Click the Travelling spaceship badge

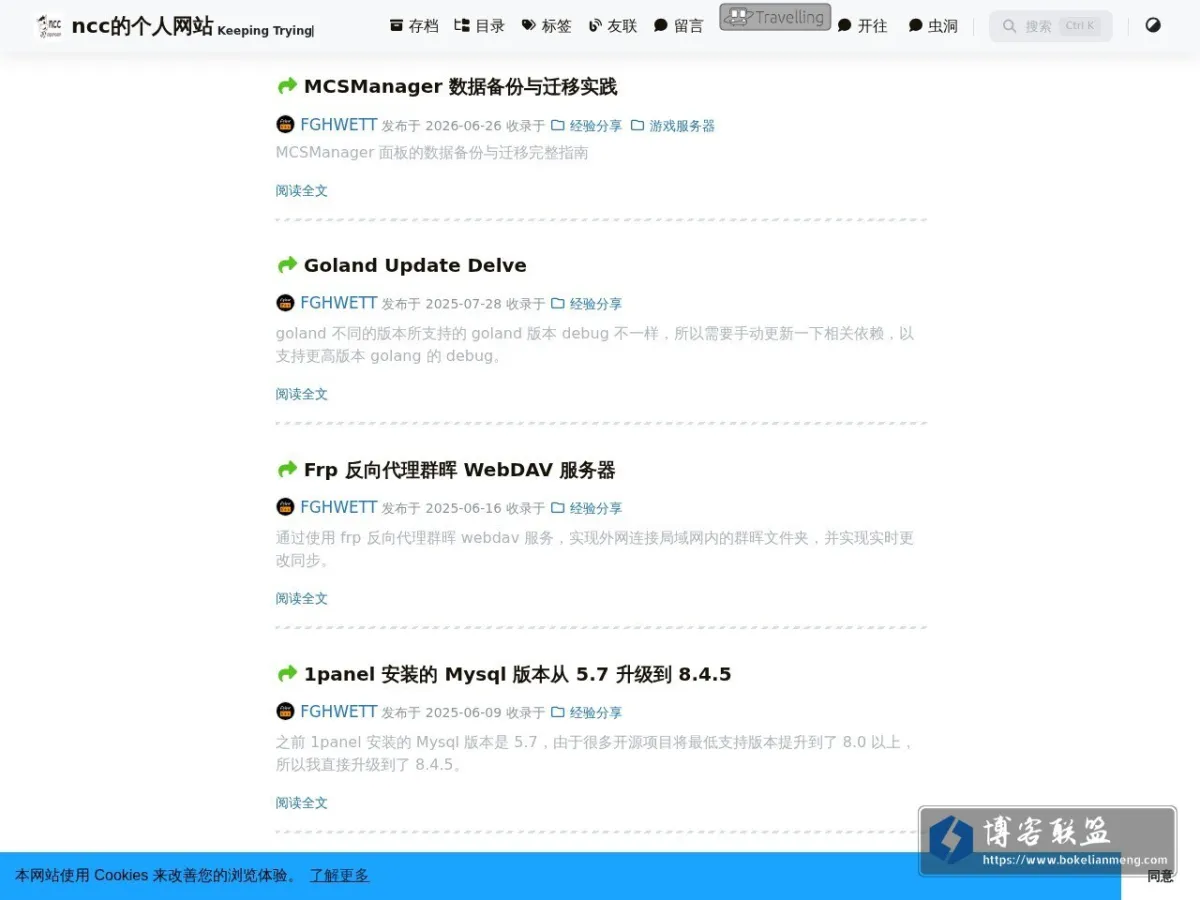click(x=775, y=17)
